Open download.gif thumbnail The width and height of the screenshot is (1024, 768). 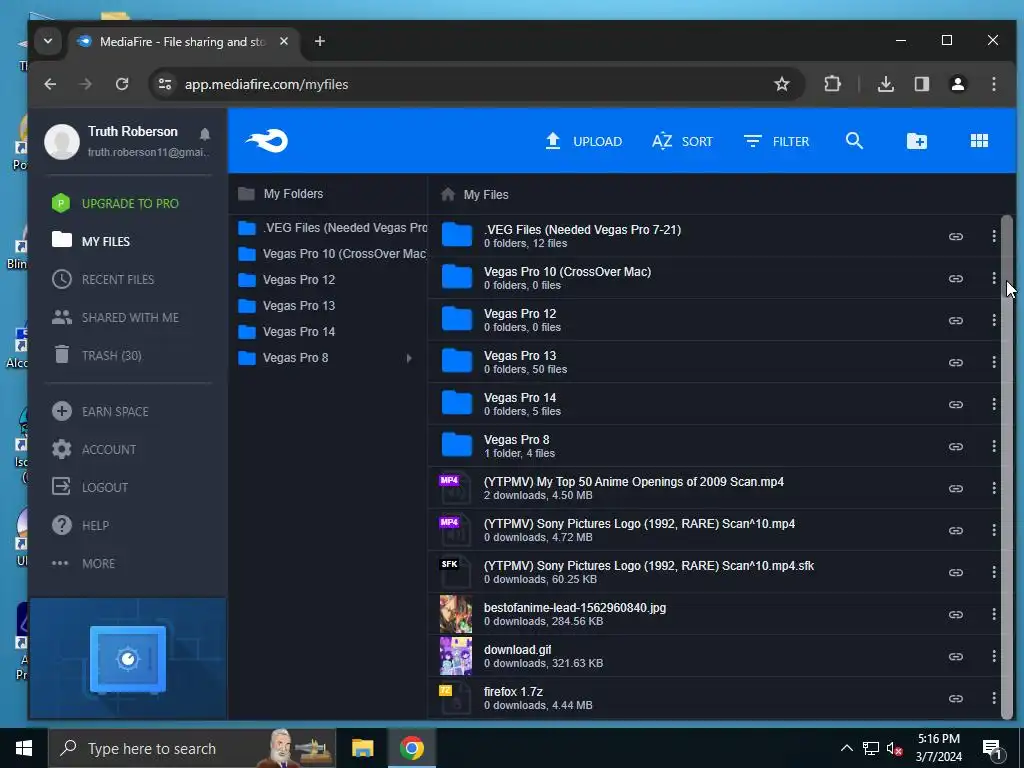coord(456,656)
